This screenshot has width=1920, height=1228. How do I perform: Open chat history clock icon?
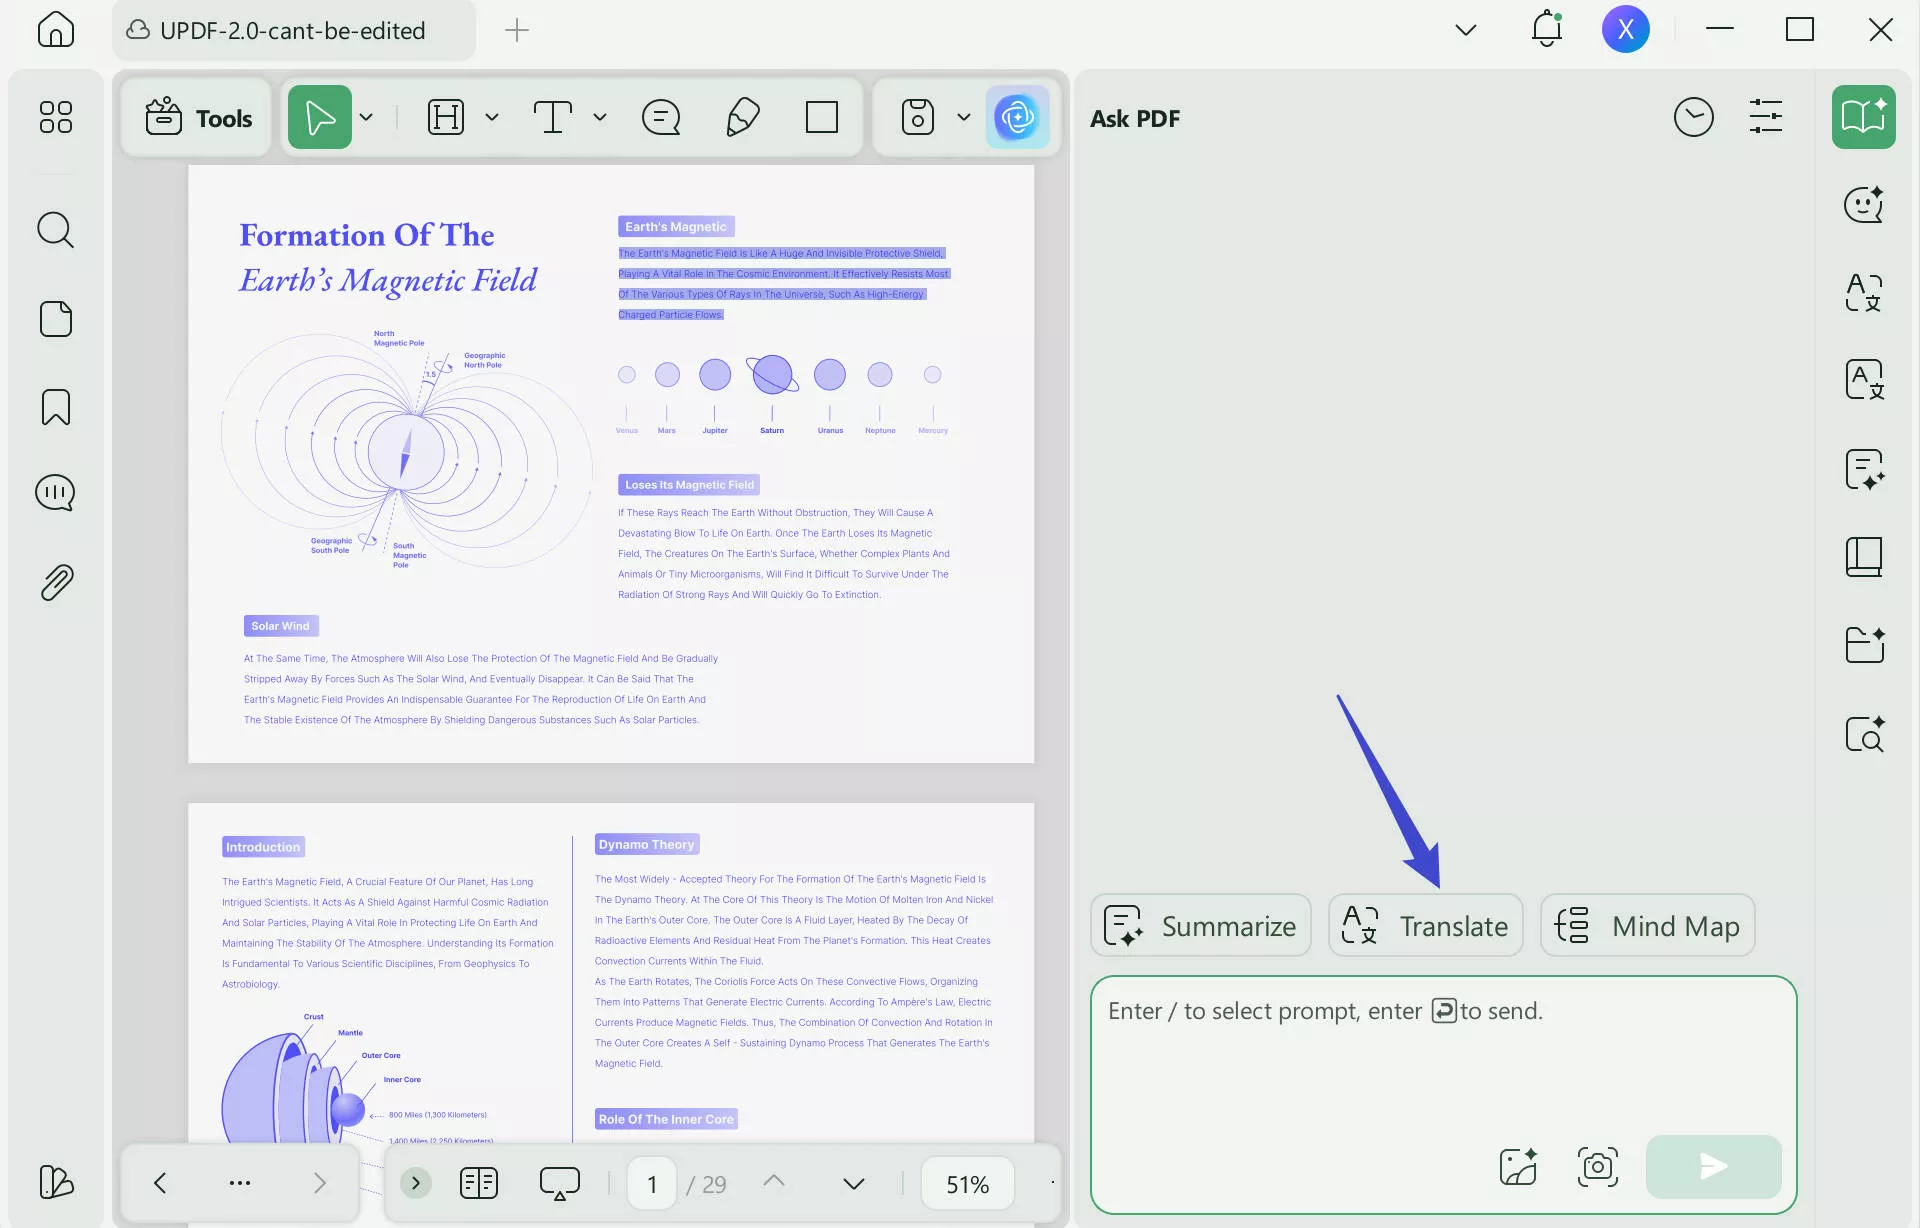1693,118
